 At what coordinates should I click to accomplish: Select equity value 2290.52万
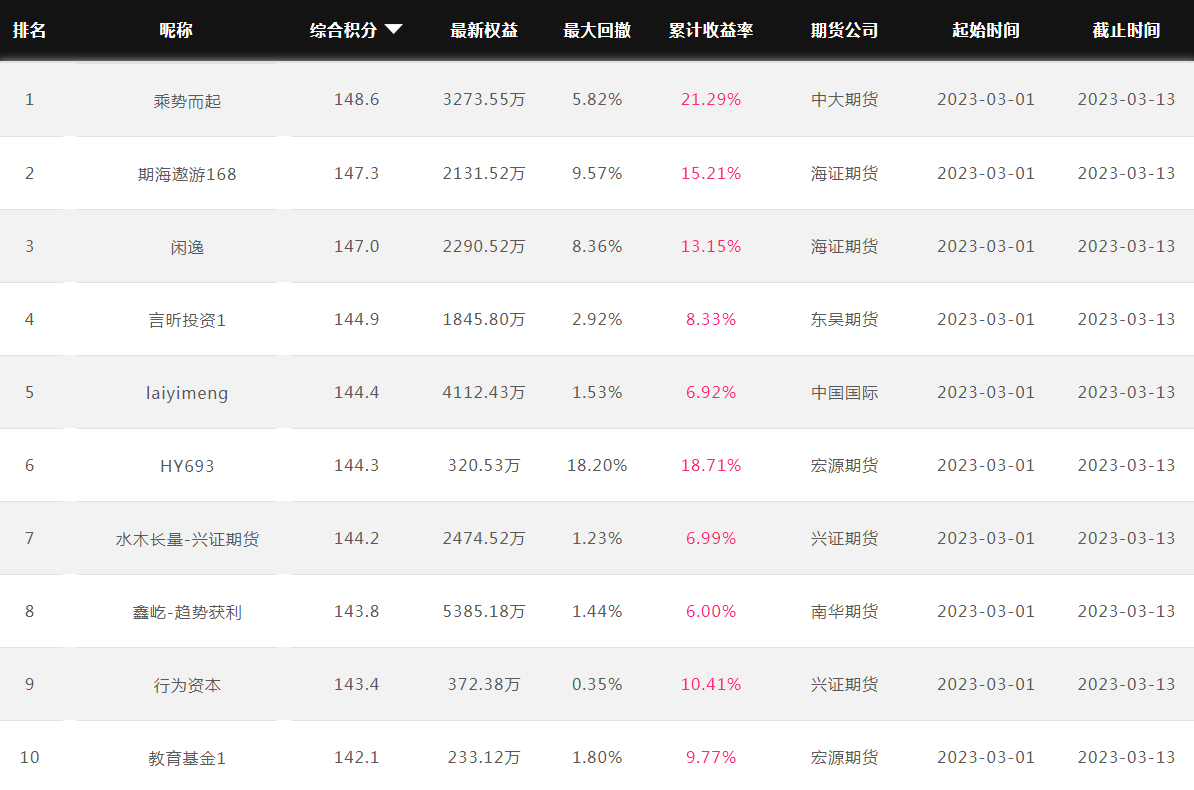click(484, 247)
